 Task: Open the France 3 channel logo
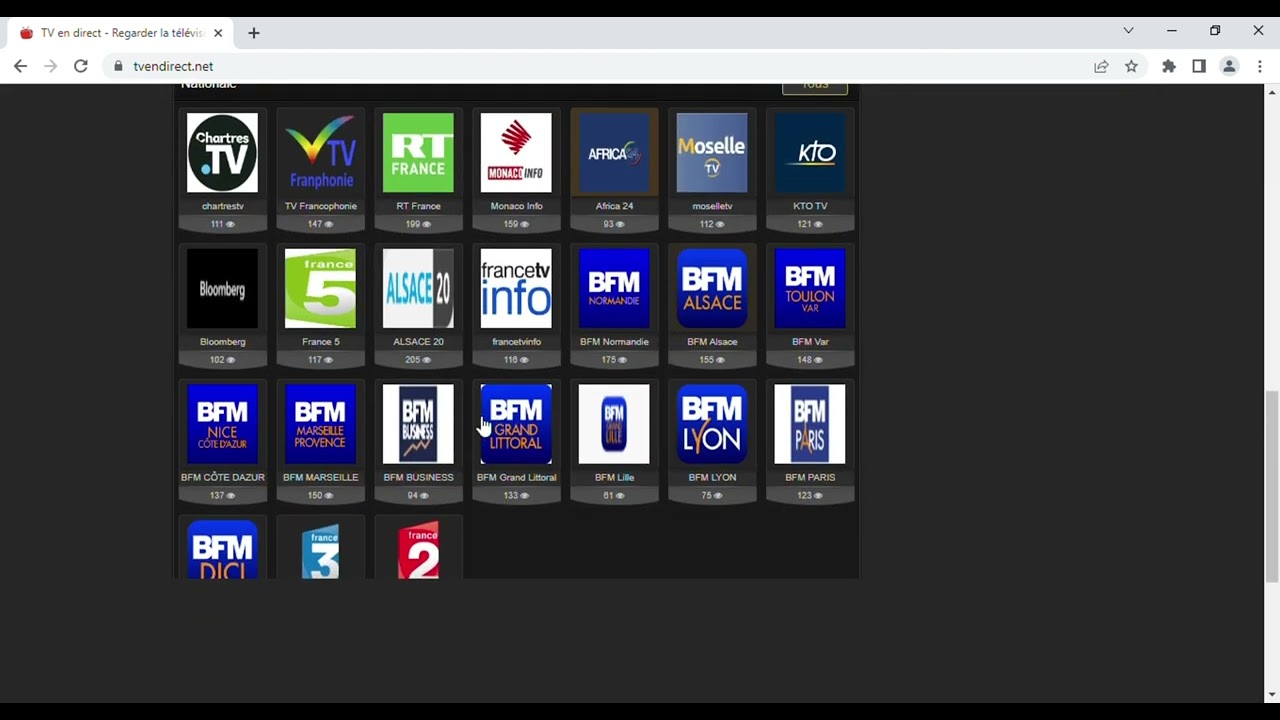pyautogui.click(x=320, y=549)
